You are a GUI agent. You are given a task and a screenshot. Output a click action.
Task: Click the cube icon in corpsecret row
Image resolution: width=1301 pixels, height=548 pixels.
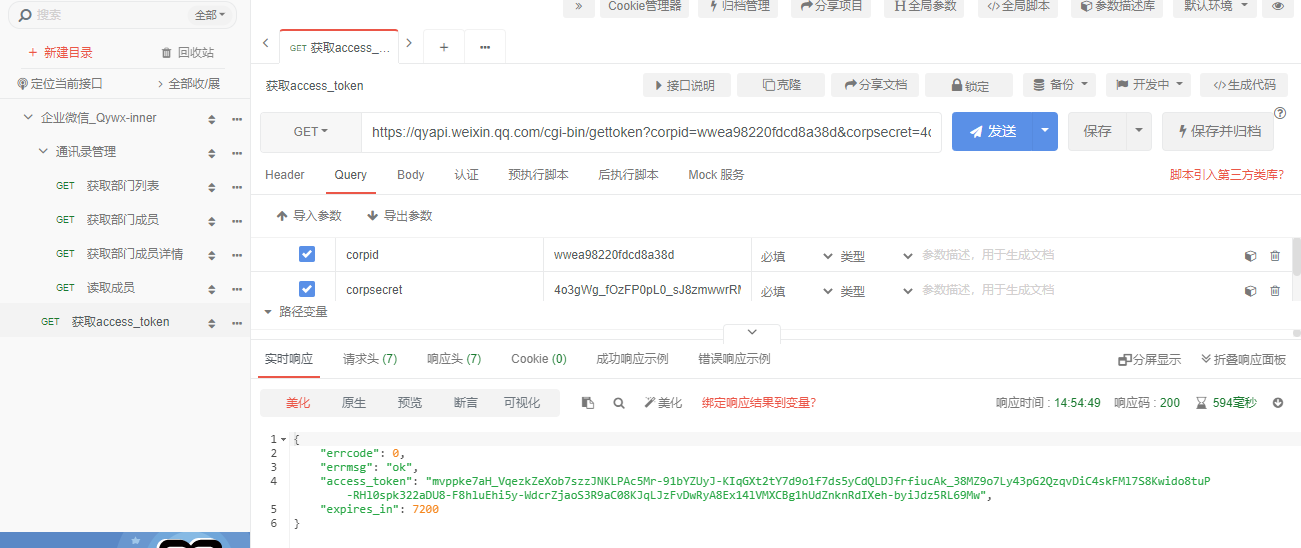pos(1250,291)
